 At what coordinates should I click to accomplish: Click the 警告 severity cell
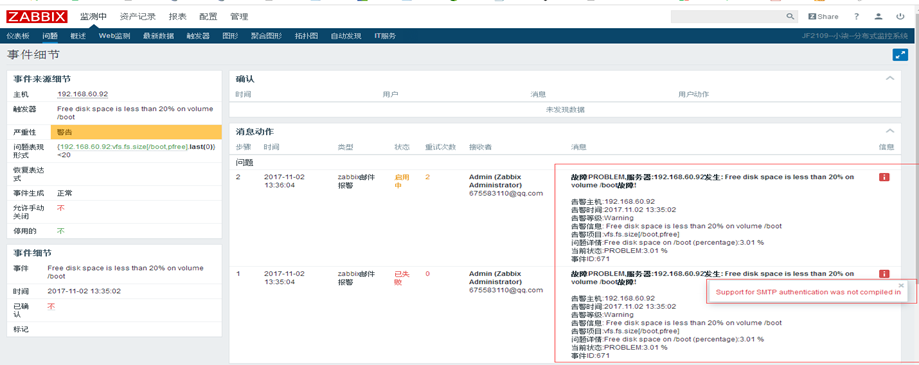click(x=137, y=132)
